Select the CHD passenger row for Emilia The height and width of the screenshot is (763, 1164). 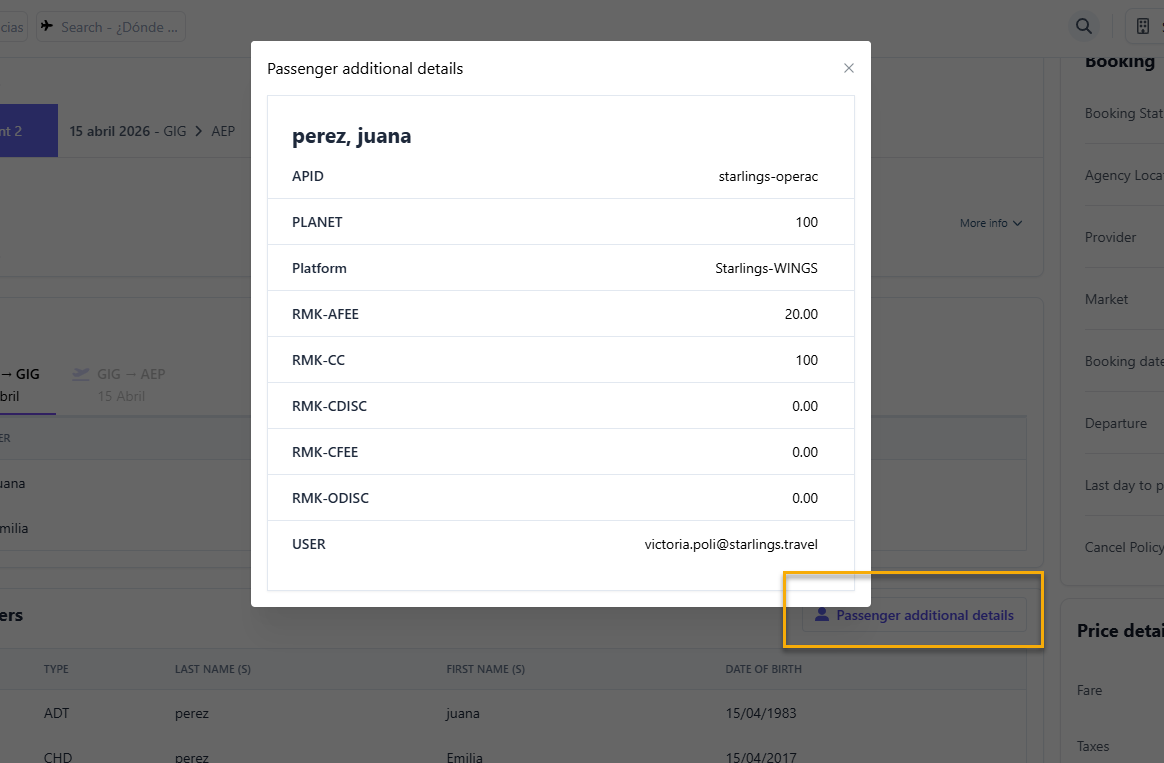pyautogui.click(x=462, y=757)
